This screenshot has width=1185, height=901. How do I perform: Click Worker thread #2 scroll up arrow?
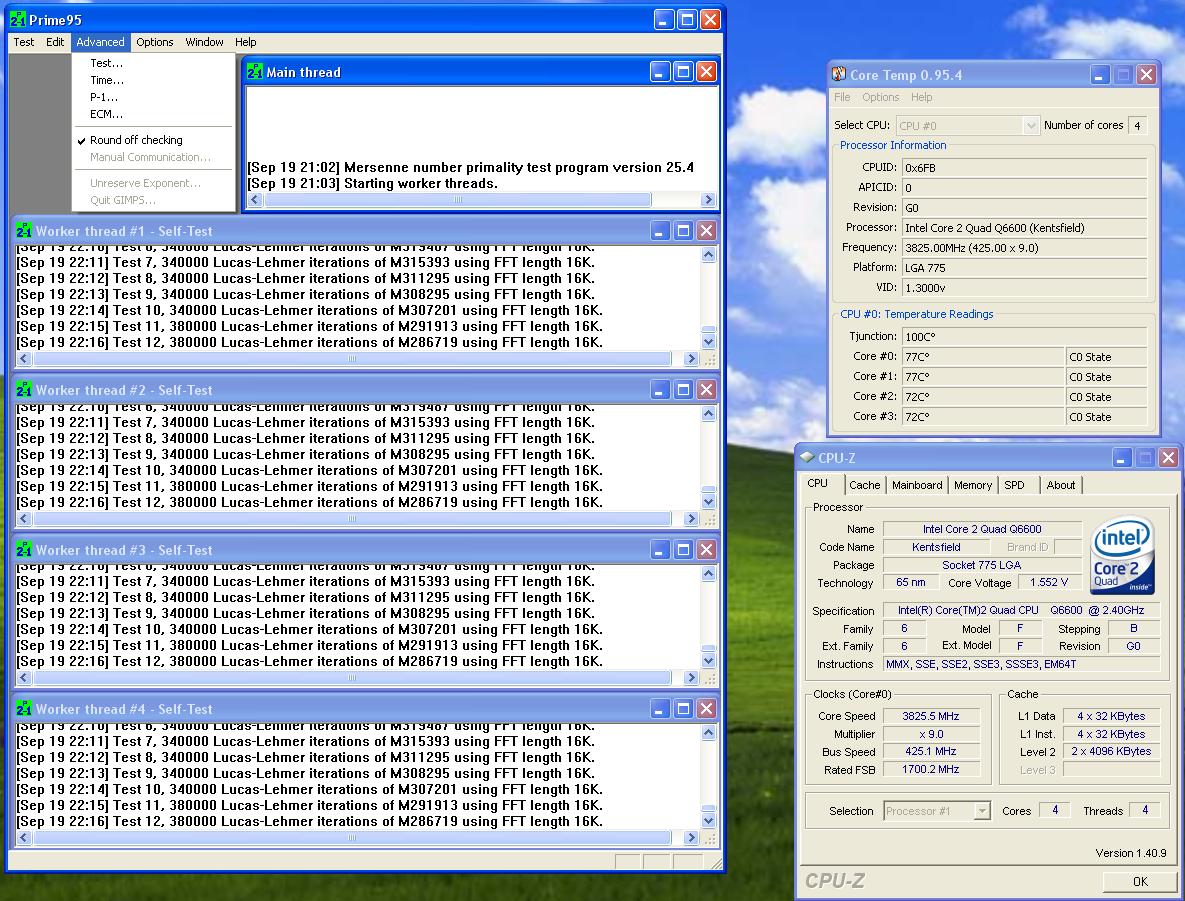(708, 413)
